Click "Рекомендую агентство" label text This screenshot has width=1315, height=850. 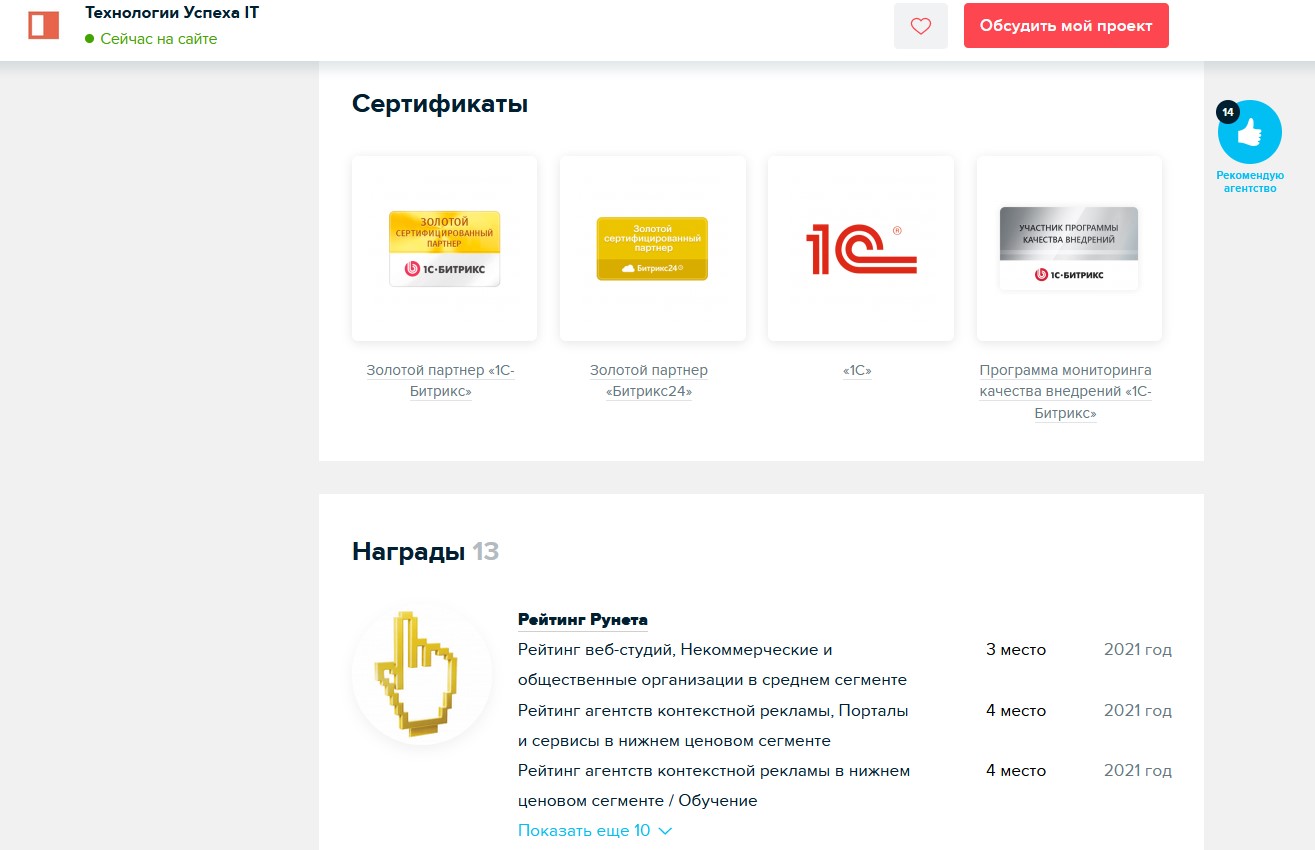(x=1250, y=182)
